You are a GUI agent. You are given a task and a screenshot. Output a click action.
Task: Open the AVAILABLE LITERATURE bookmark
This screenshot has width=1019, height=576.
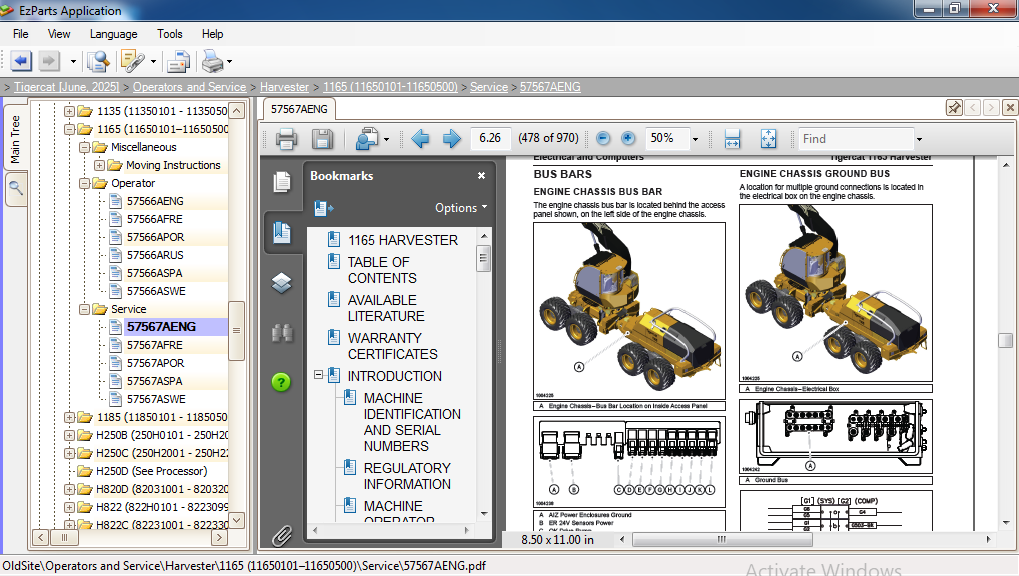[x=386, y=308]
